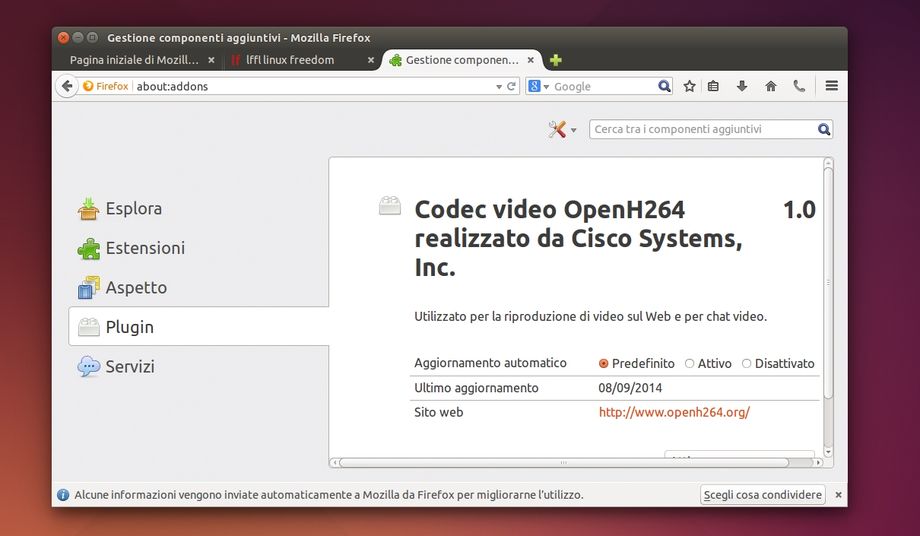920x536 pixels.
Task: Switch to lffl linux freedom tab
Action: [x=290, y=60]
